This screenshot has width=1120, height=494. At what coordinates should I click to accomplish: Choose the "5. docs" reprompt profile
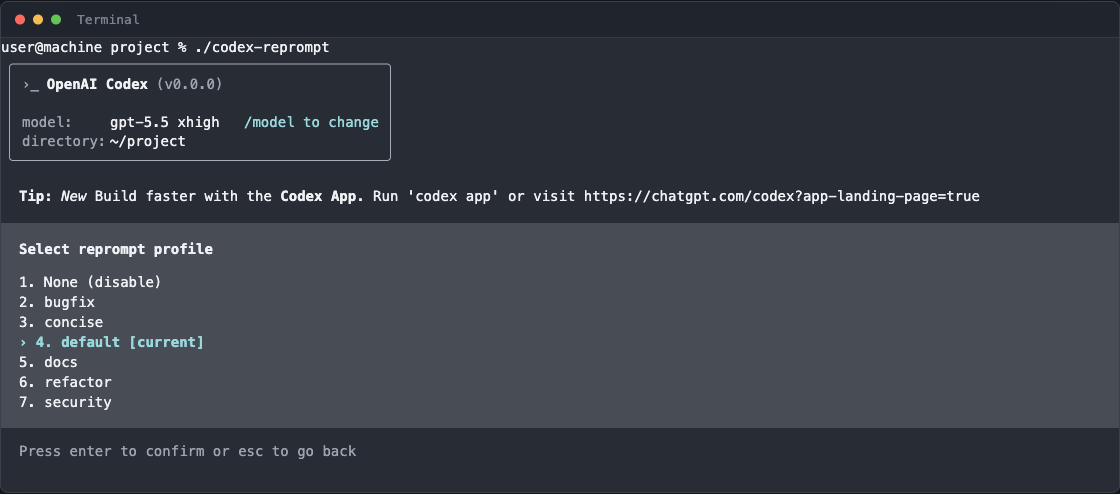(x=49, y=362)
